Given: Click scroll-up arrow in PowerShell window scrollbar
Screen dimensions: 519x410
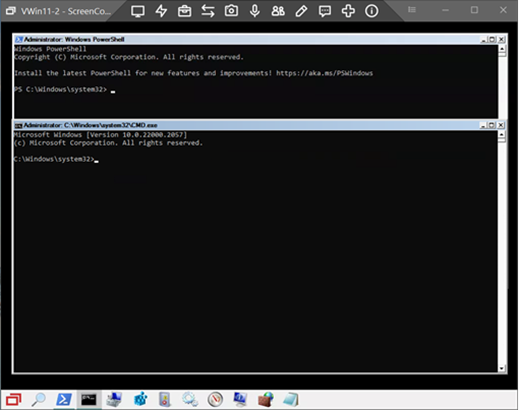Looking at the screenshot, I should (502, 49).
